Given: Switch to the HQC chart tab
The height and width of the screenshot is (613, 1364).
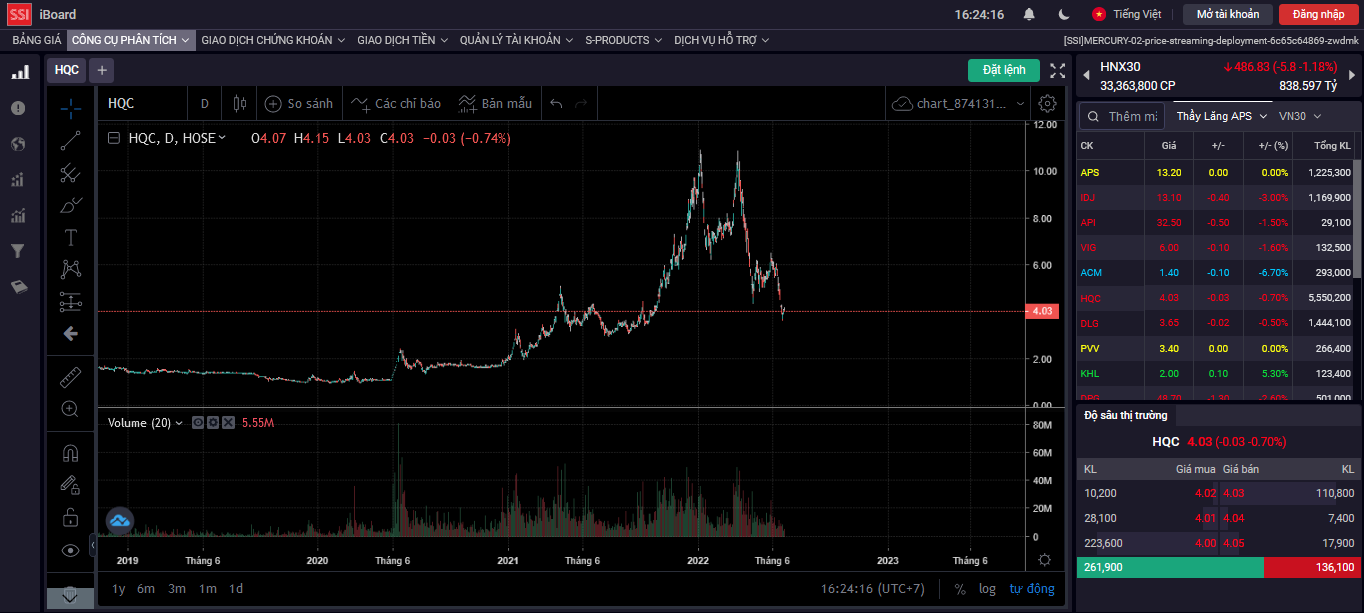Looking at the screenshot, I should coord(67,70).
